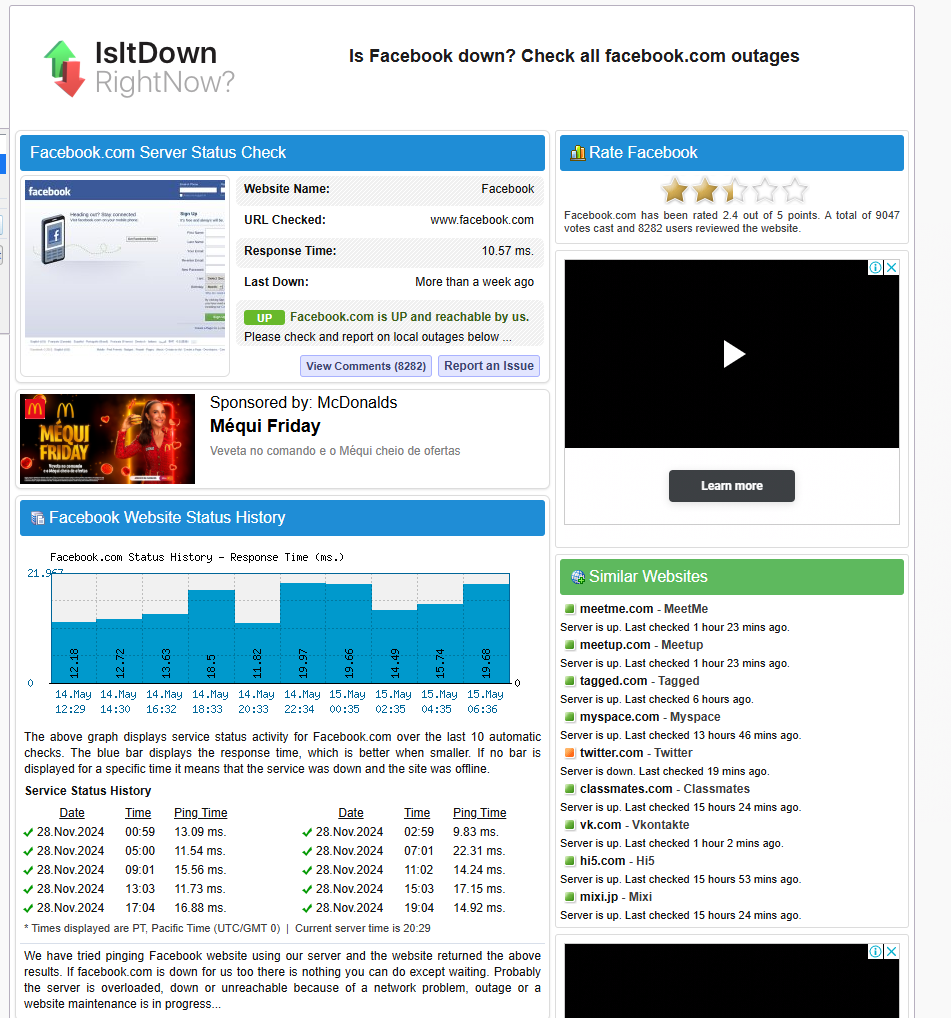Click Report an Issue button
Image resolution: width=951 pixels, height=1018 pixels.
pyautogui.click(x=489, y=366)
